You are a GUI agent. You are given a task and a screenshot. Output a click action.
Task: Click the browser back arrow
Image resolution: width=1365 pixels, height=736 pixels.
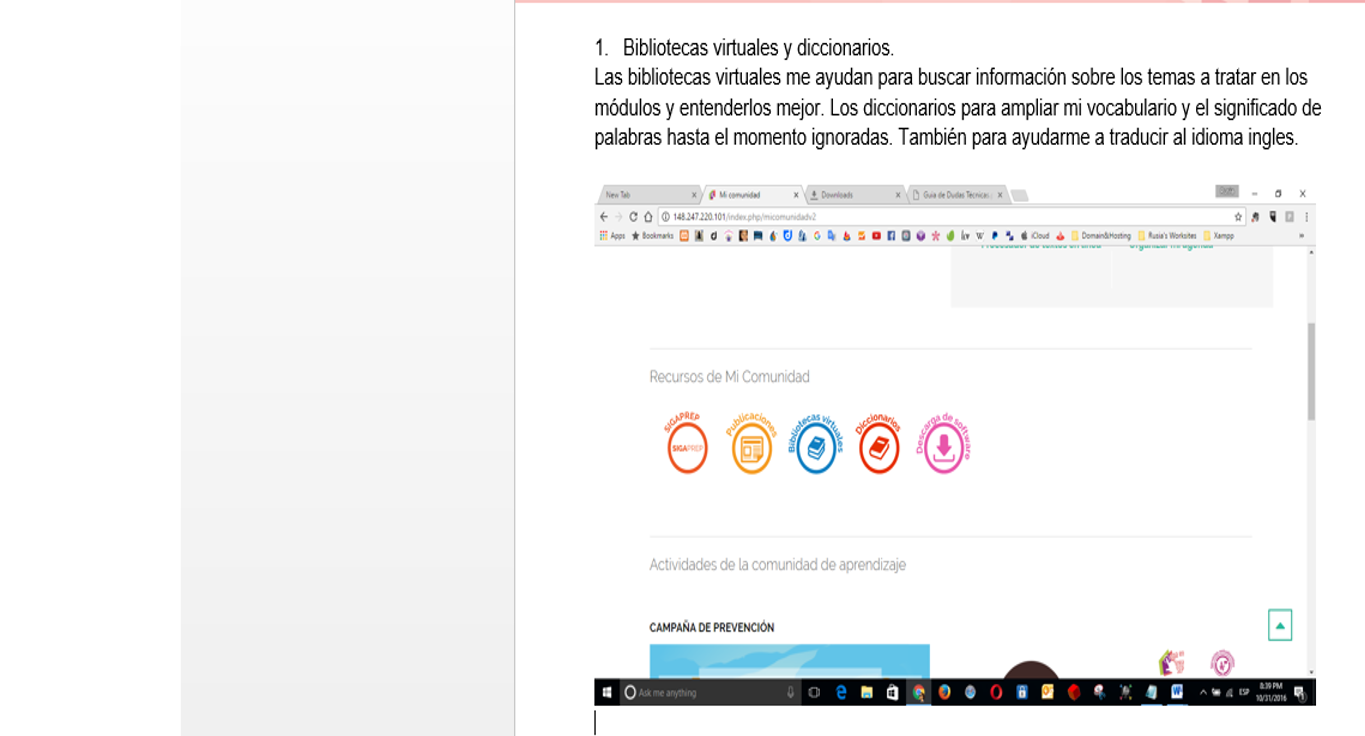pos(603,217)
